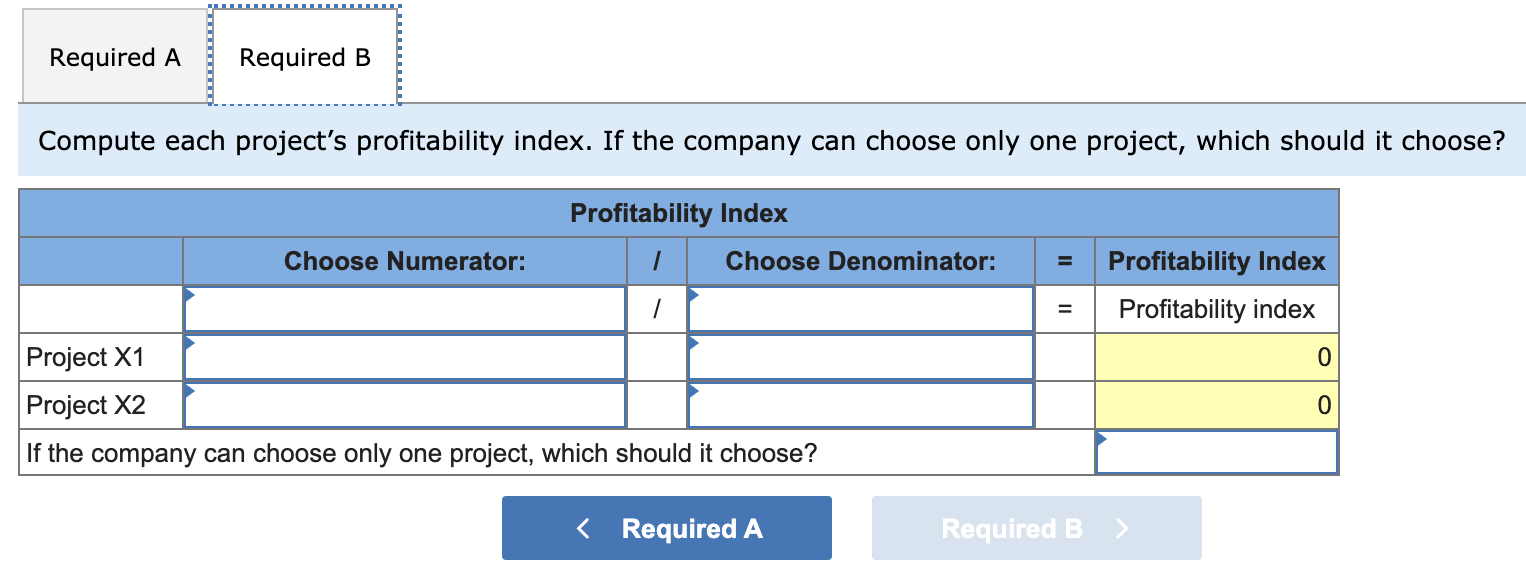Switch to the Required B tab
The height and width of the screenshot is (580, 1526).
coord(303,57)
